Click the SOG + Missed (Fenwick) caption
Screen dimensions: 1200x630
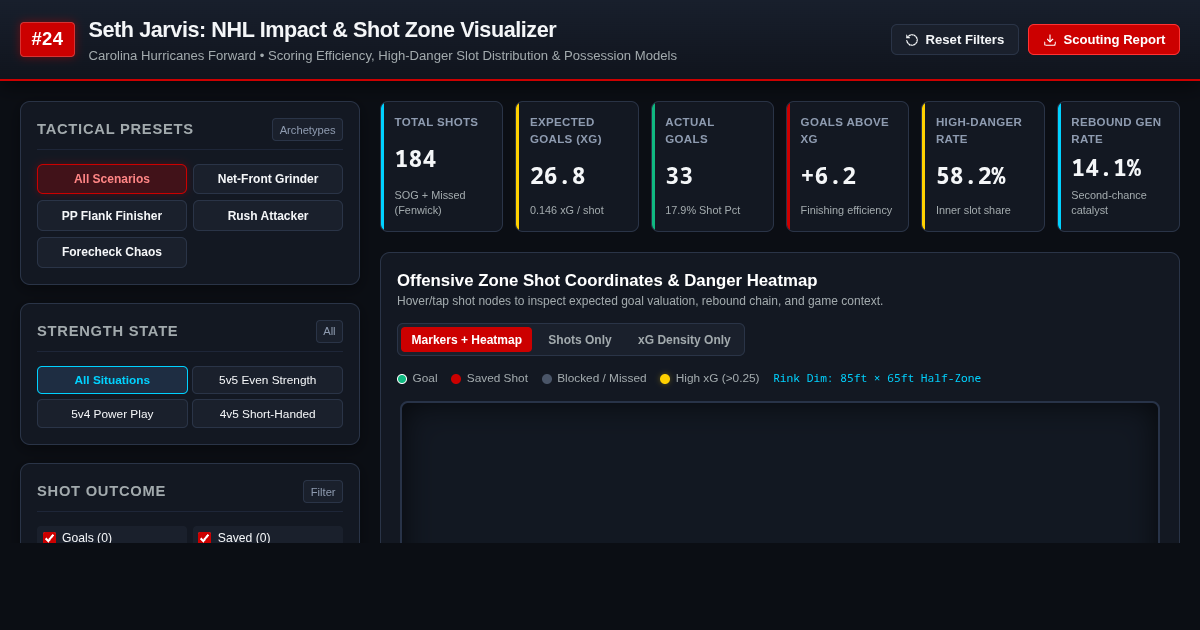430,203
